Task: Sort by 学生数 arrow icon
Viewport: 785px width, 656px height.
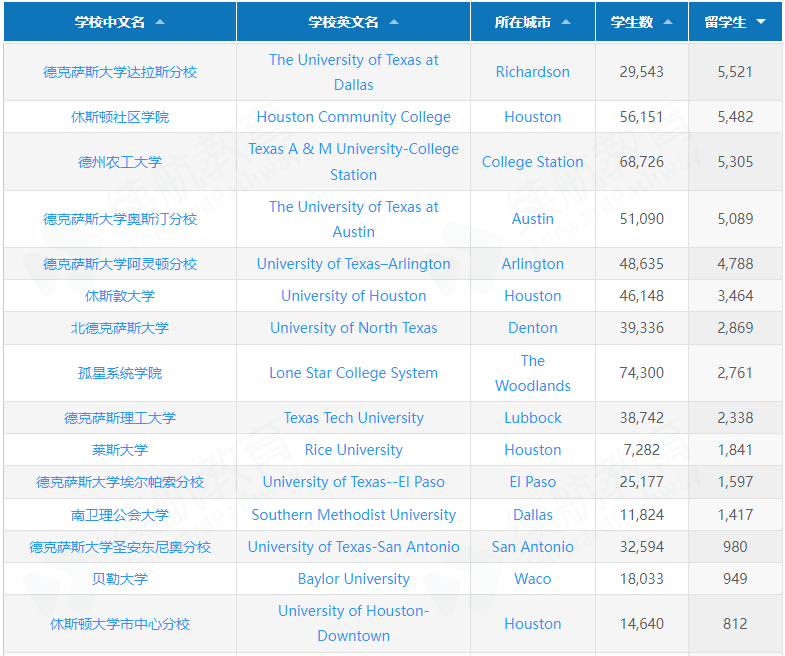Action: pos(668,22)
